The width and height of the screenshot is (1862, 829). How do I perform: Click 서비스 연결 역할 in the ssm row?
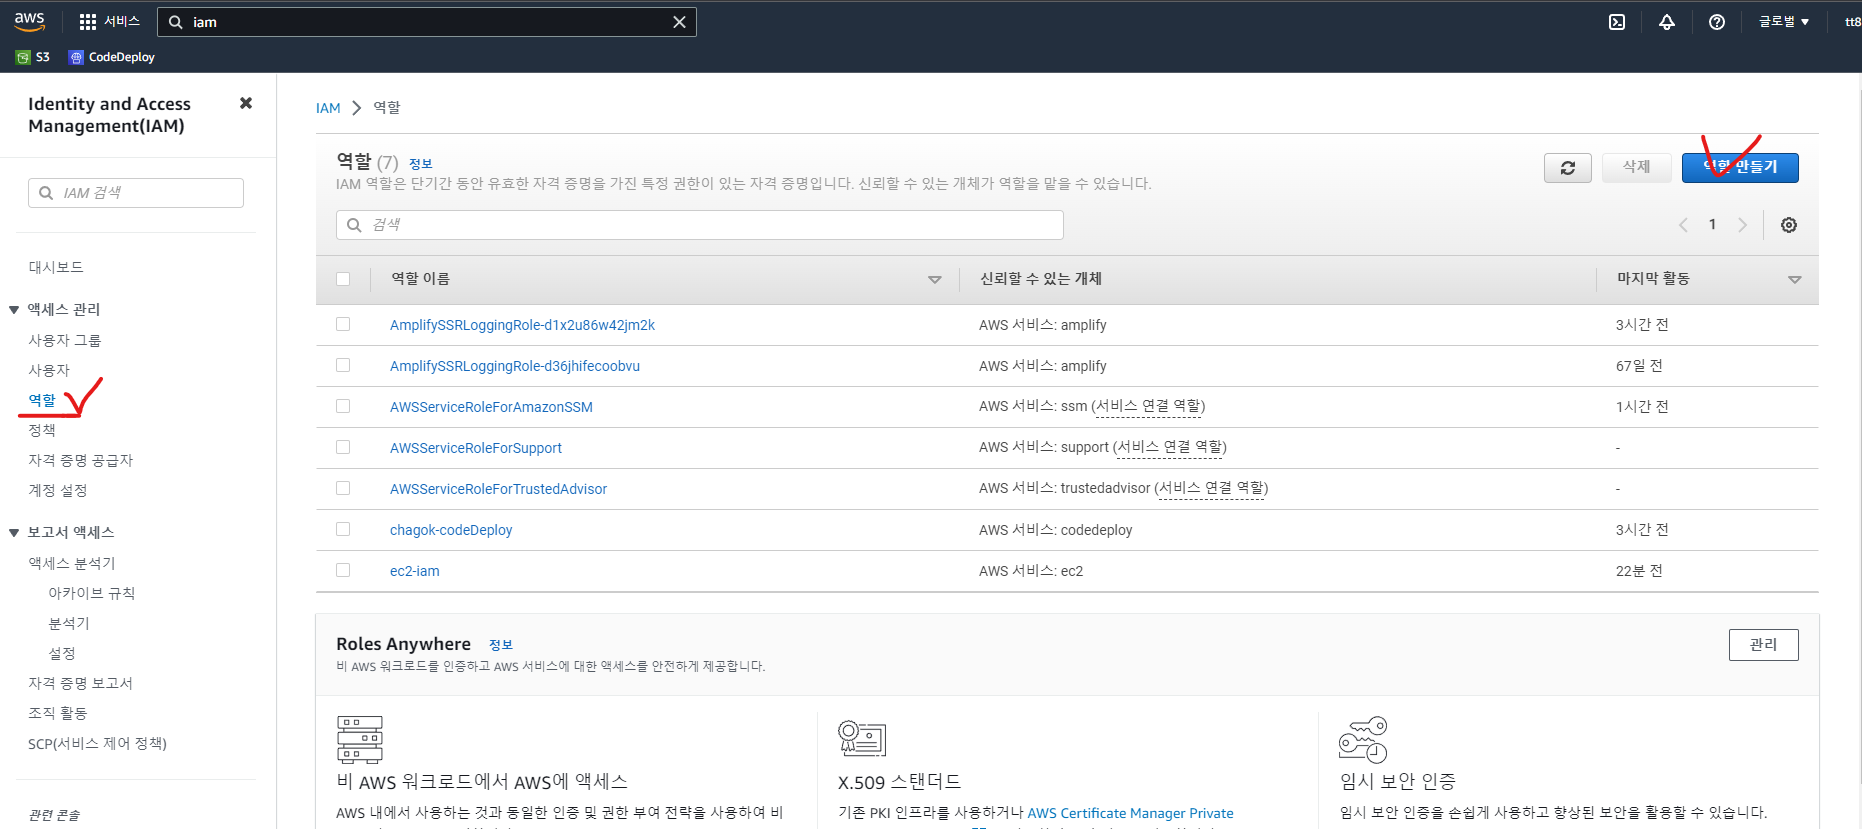(x=1149, y=406)
